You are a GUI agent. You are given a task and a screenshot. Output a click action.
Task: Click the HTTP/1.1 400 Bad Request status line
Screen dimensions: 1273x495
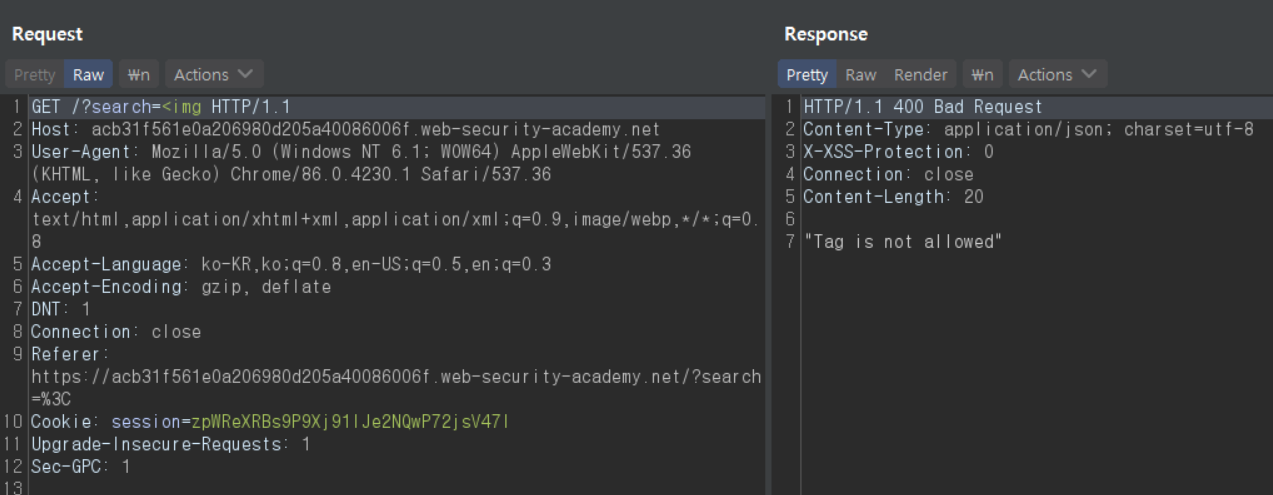922,107
